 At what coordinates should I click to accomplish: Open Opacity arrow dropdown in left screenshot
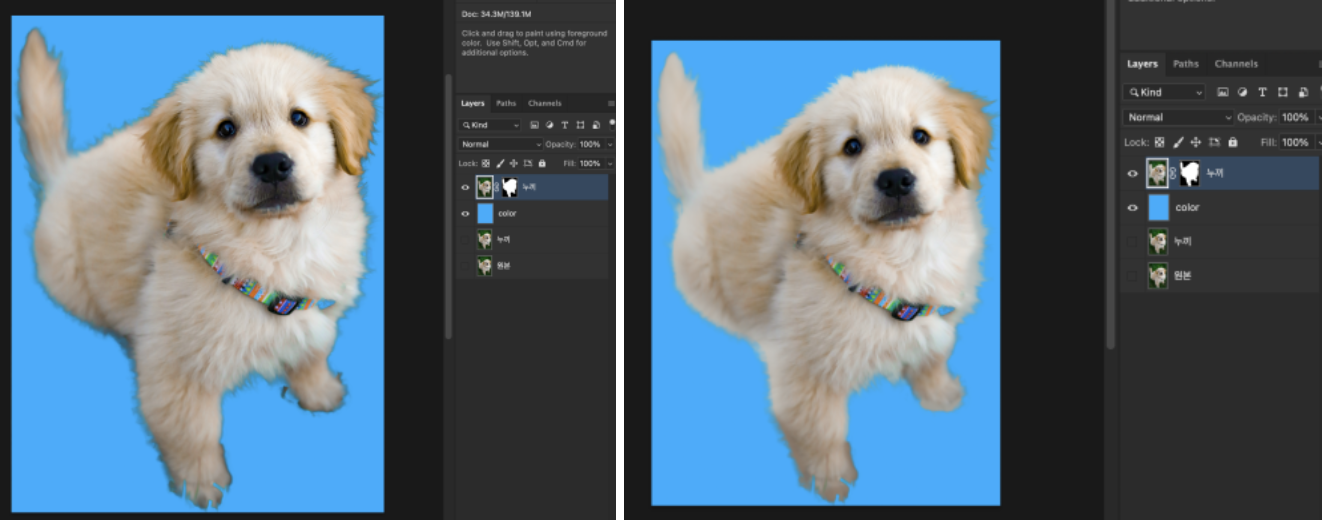pos(610,144)
